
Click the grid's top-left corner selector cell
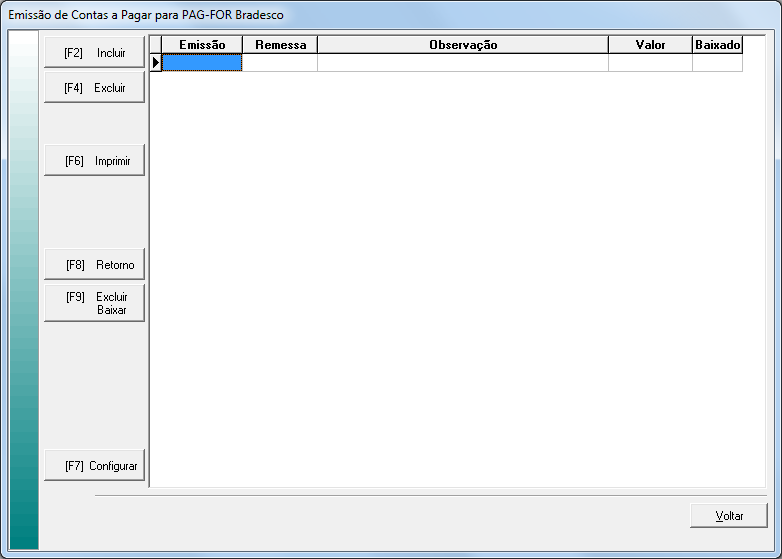point(156,45)
